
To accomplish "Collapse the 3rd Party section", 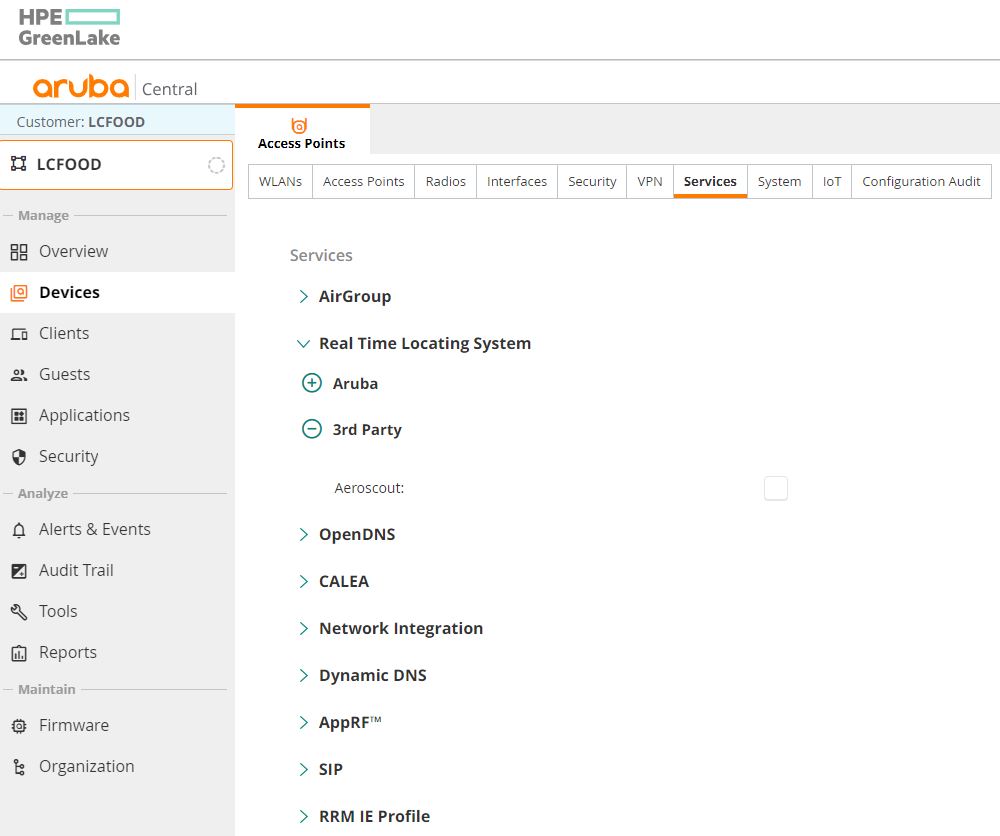I will (x=312, y=429).
